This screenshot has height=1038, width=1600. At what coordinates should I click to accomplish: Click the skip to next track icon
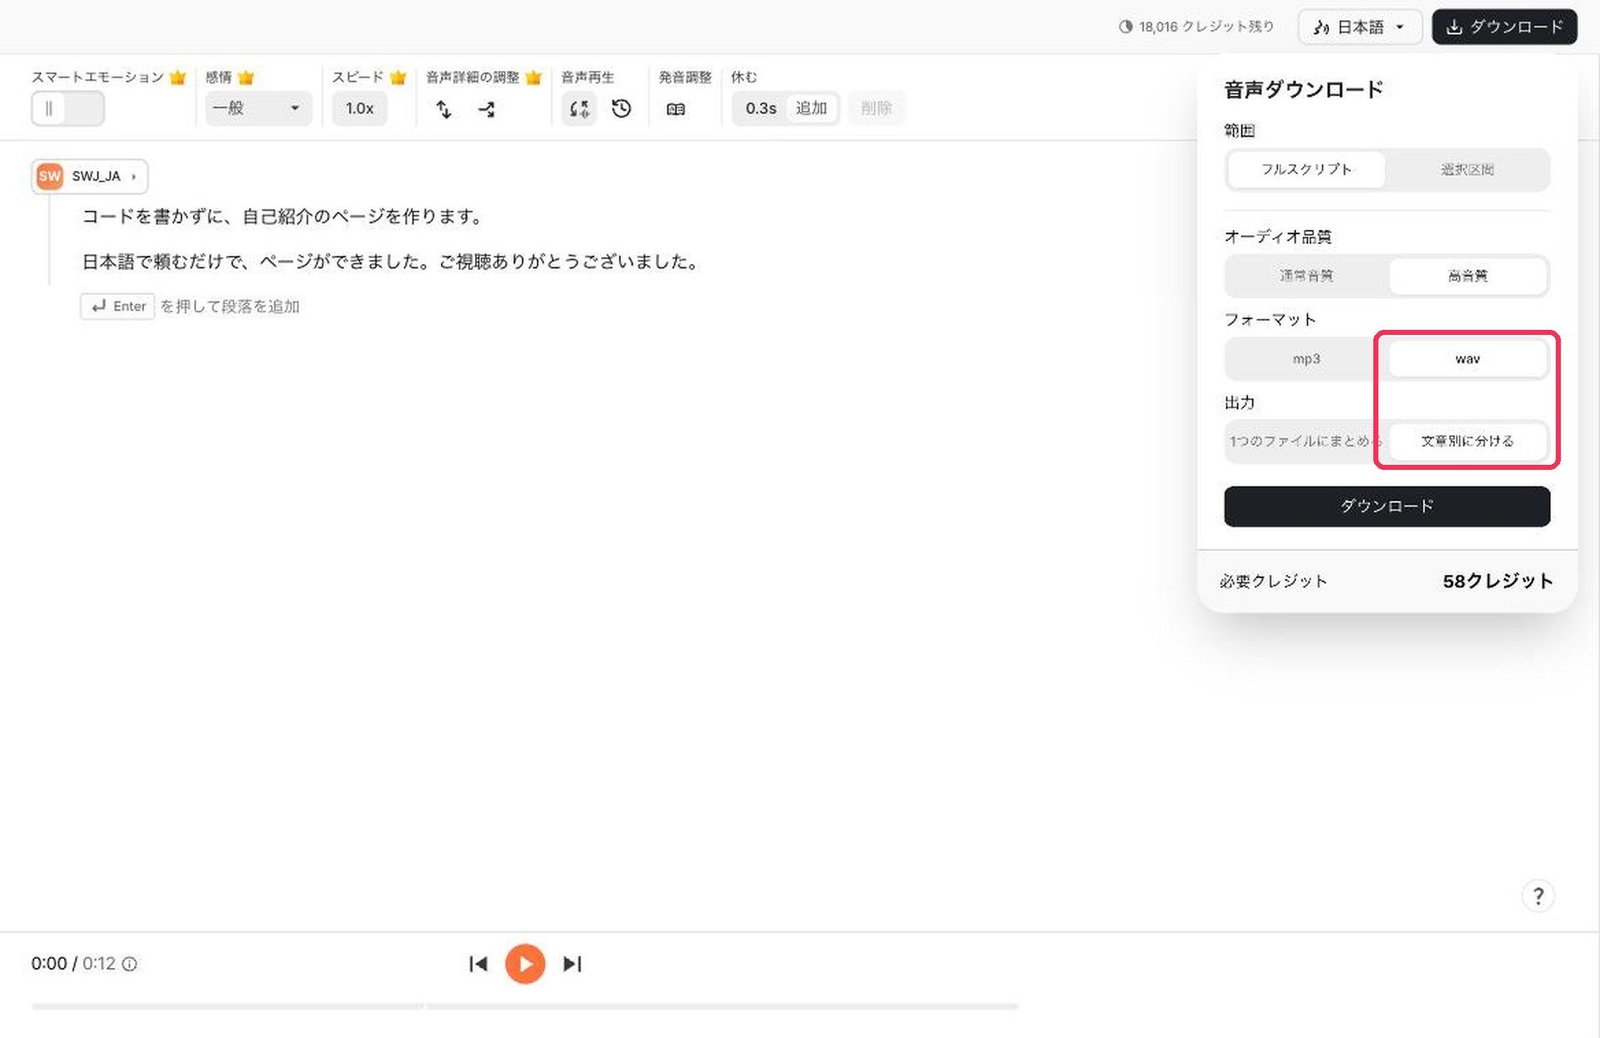point(572,964)
